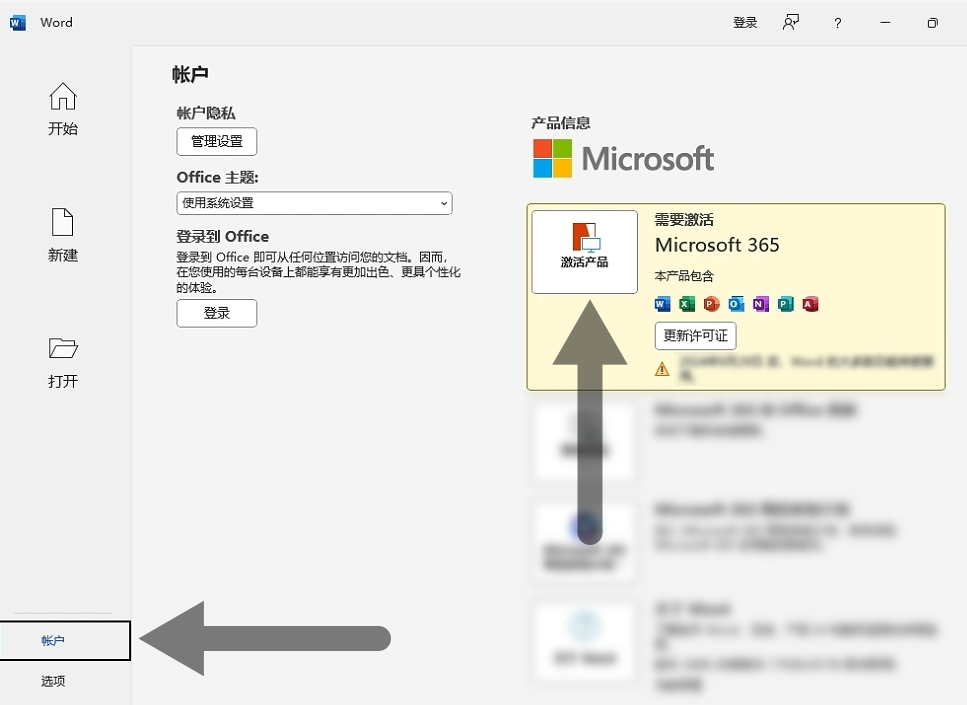The height and width of the screenshot is (705, 967).
Task: Click the PowerPoint icon in product list
Action: click(x=712, y=304)
